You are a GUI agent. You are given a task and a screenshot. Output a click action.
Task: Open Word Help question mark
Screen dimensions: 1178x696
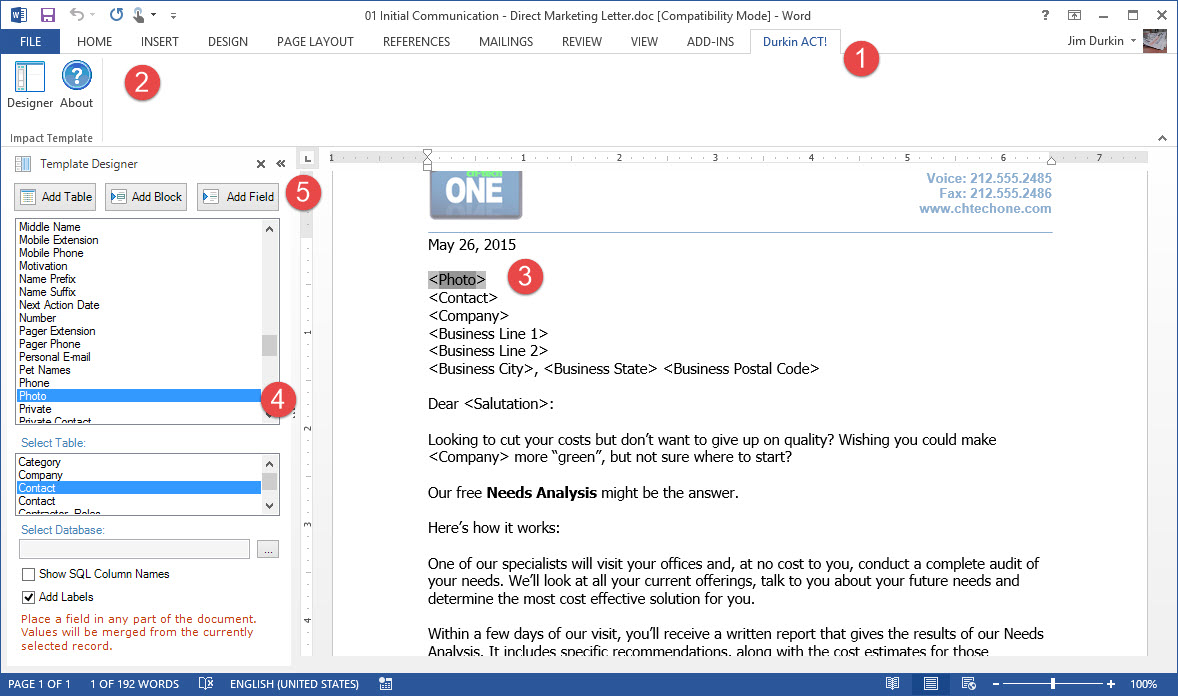[1045, 15]
